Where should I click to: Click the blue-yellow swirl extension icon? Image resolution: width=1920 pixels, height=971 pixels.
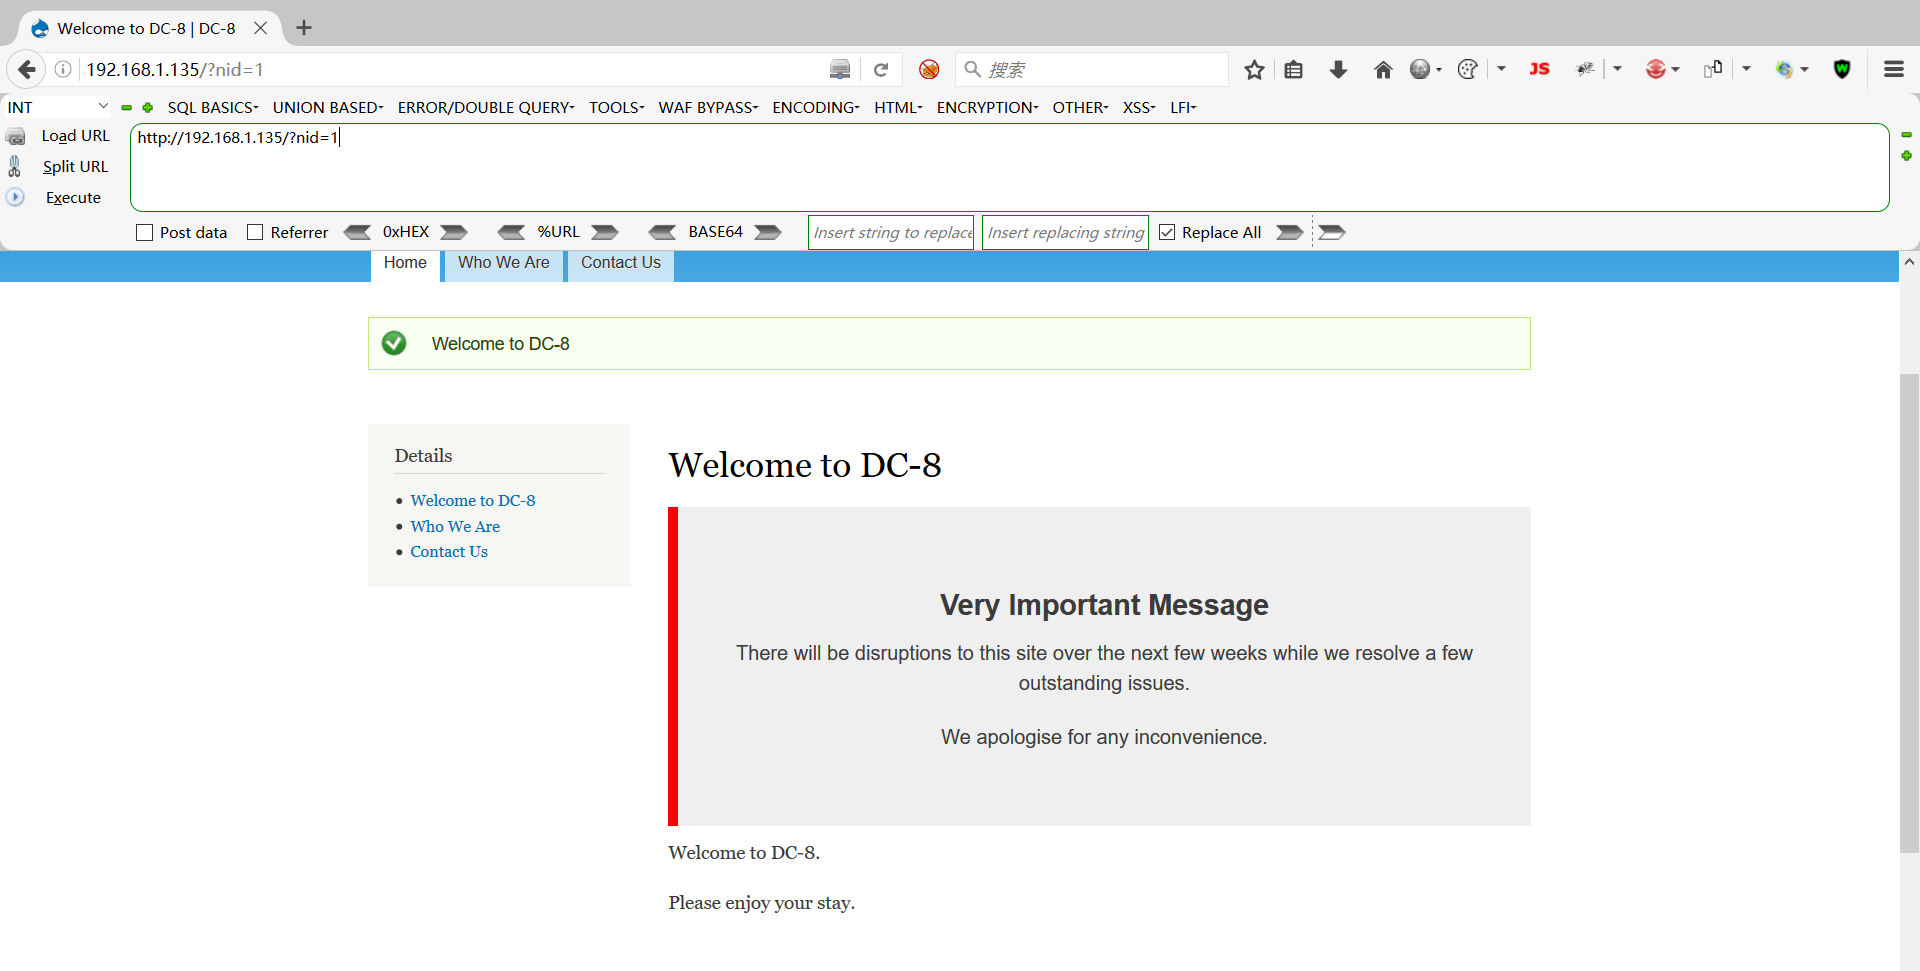(x=1784, y=69)
